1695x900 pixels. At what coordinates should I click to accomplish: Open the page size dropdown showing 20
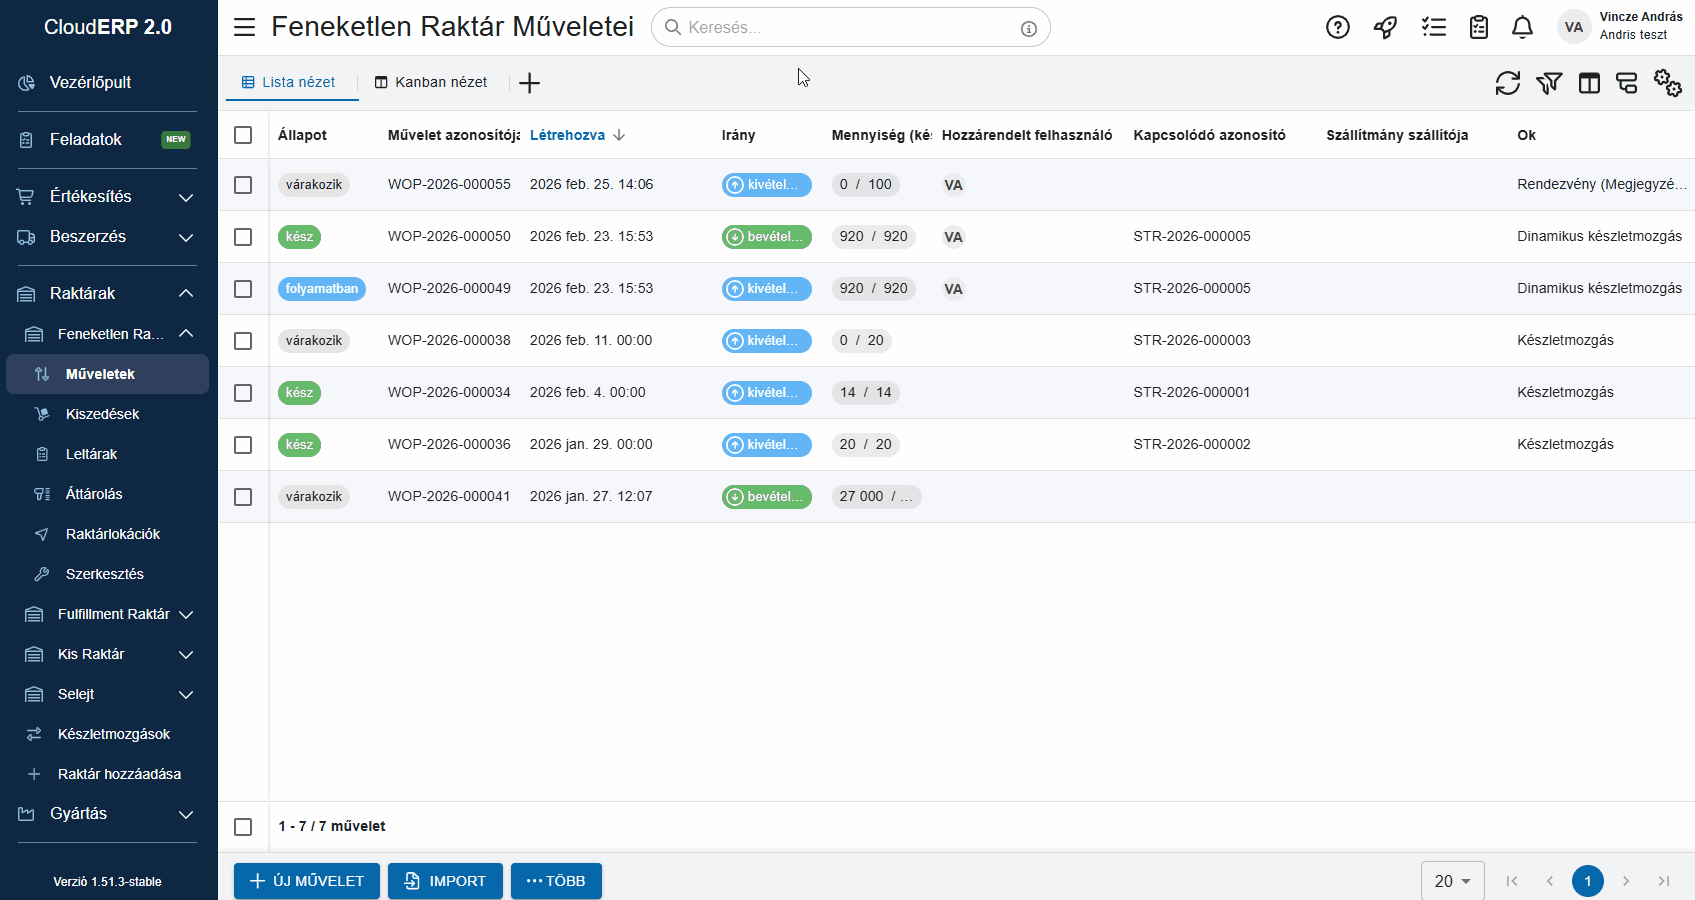[1452, 881]
